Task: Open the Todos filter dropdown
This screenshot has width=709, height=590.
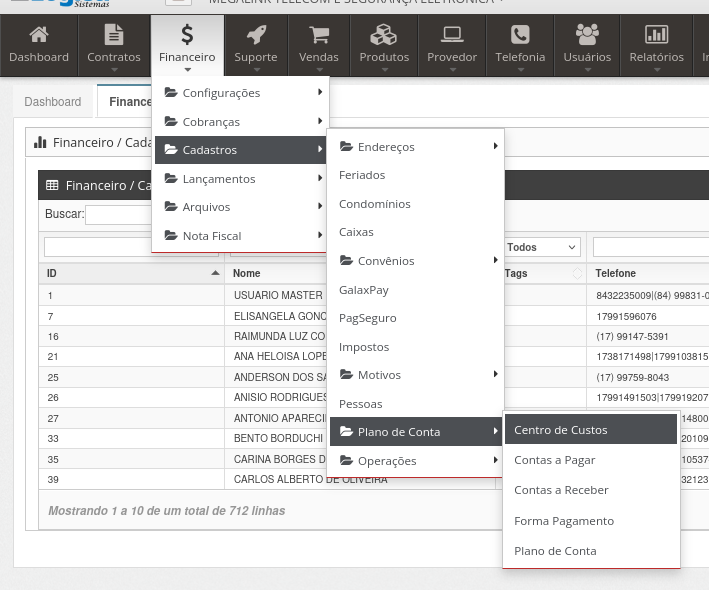Action: point(541,247)
